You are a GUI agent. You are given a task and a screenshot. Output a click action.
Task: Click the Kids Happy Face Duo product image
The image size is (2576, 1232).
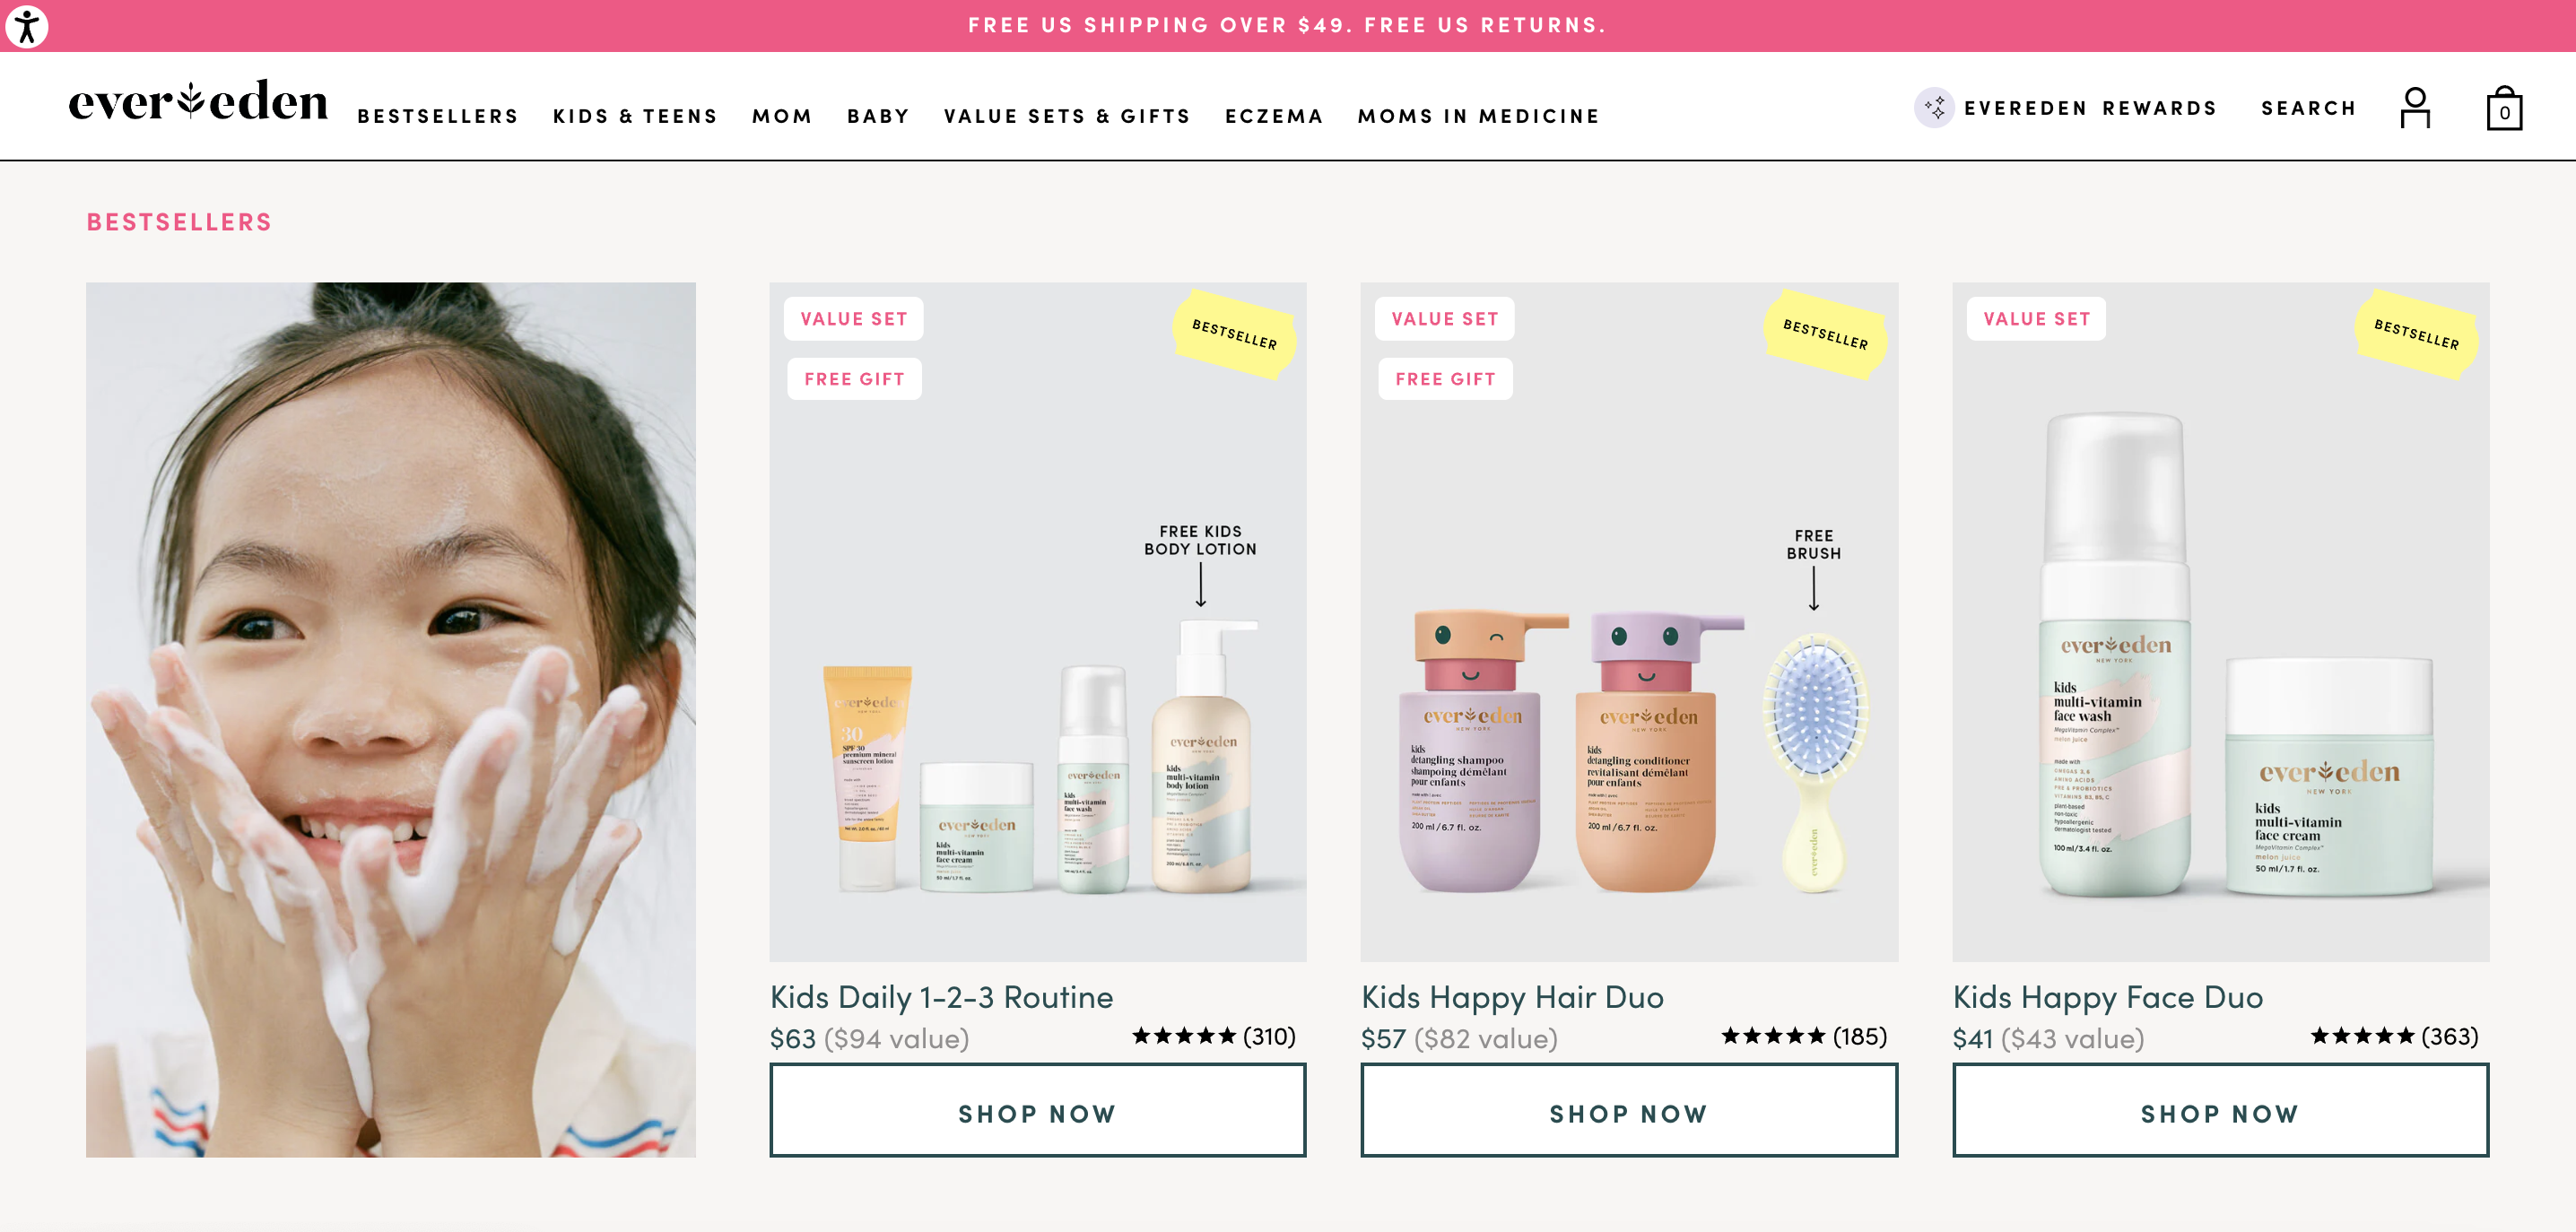2220,622
